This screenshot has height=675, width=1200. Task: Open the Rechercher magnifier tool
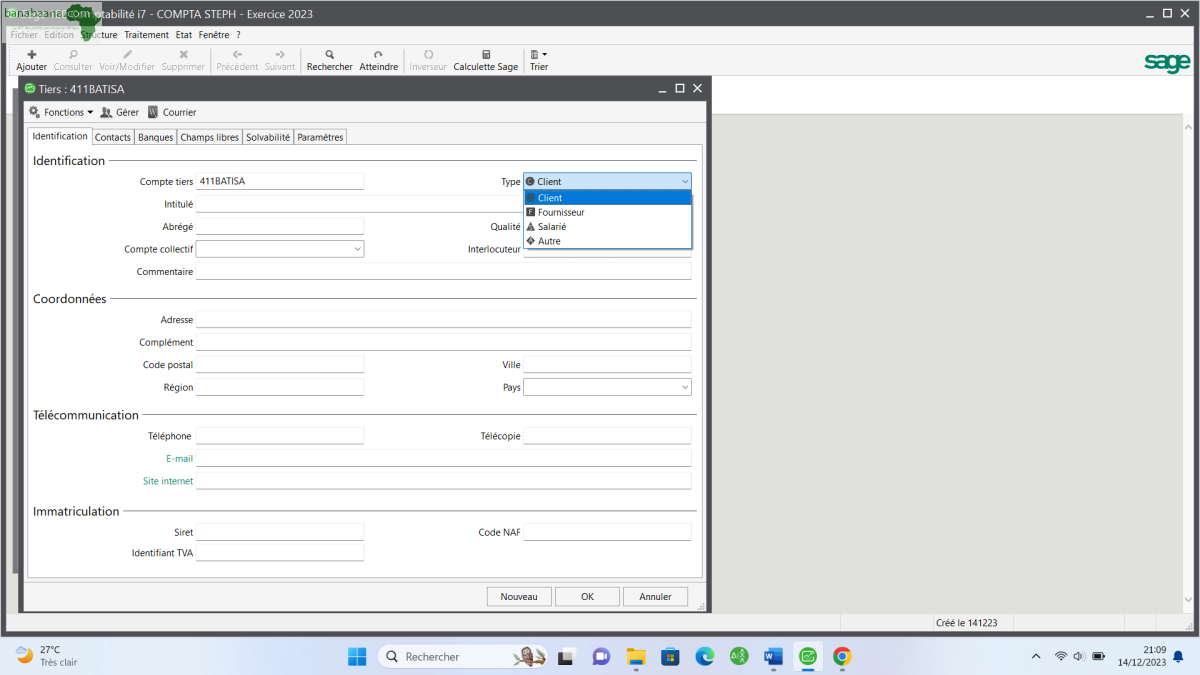click(x=329, y=55)
